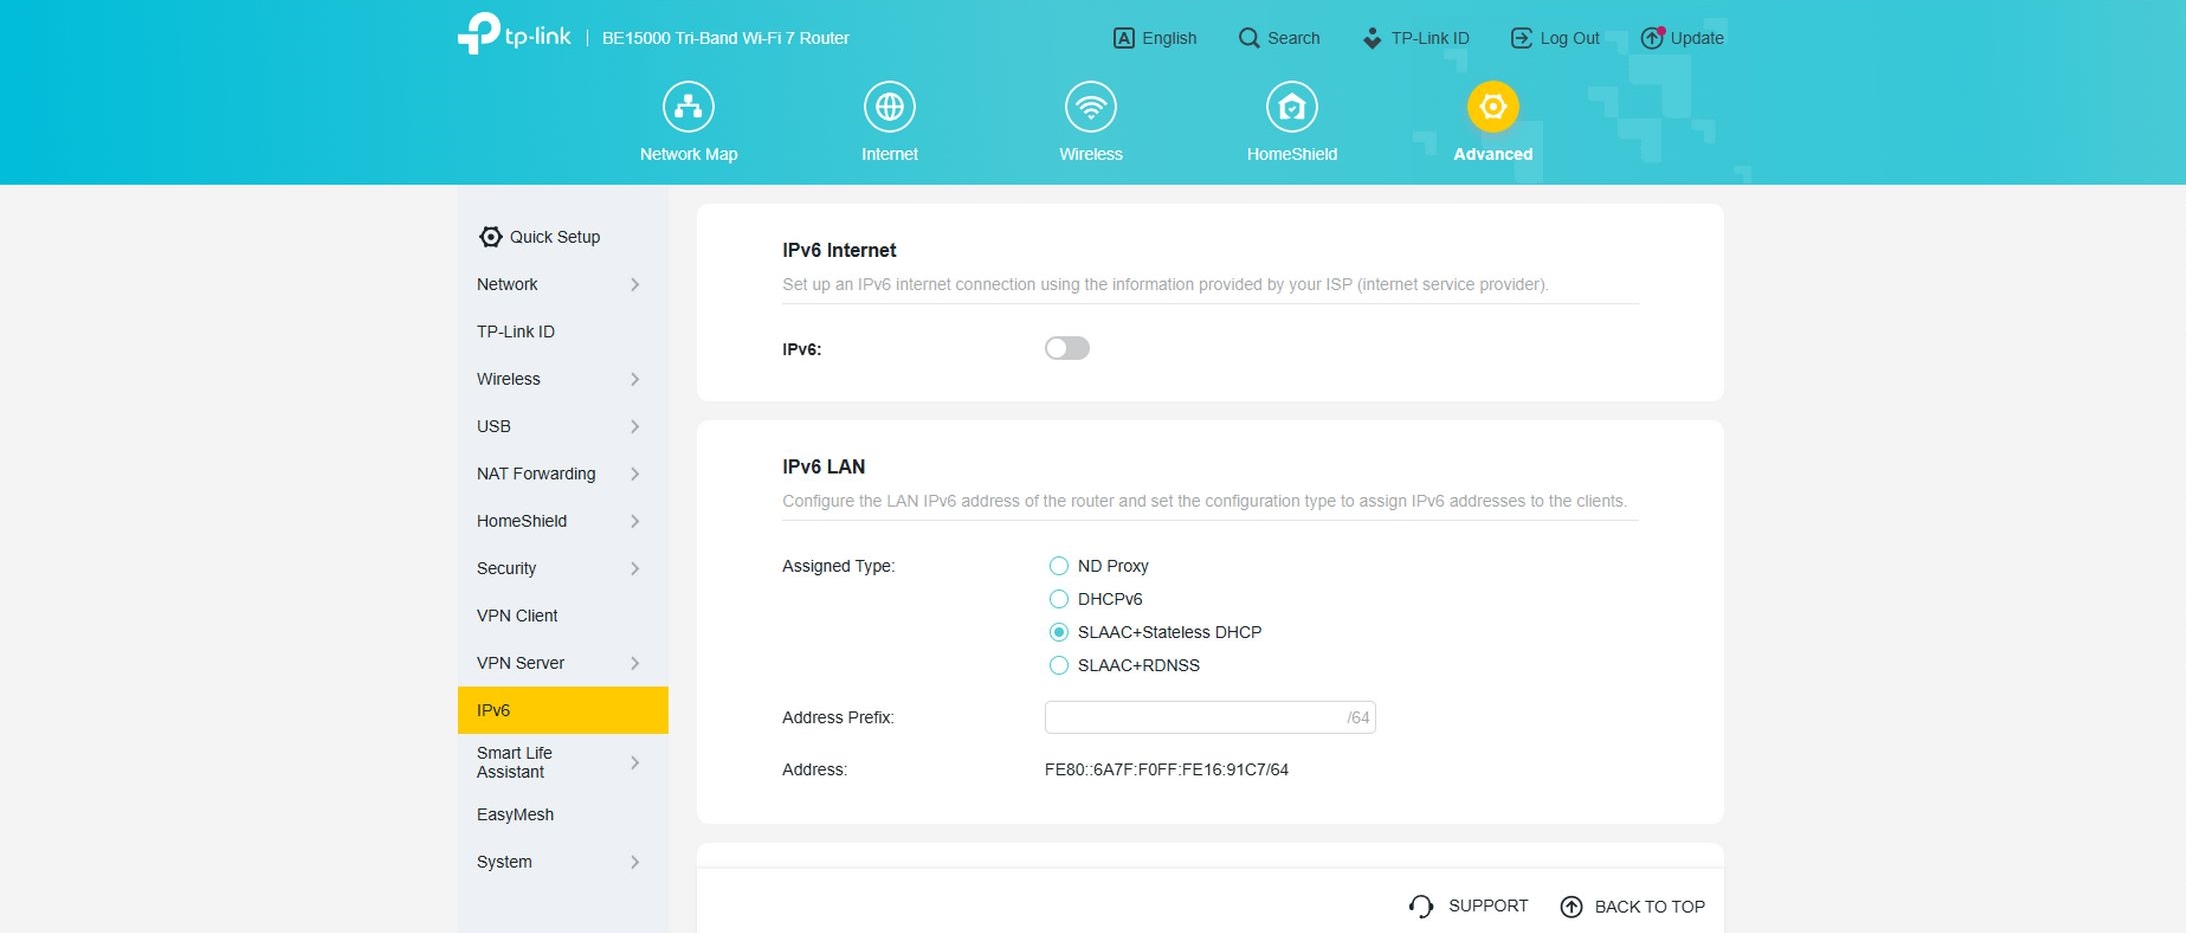
Task: Open the Wireless Wi-Fi icon
Action: click(1090, 107)
